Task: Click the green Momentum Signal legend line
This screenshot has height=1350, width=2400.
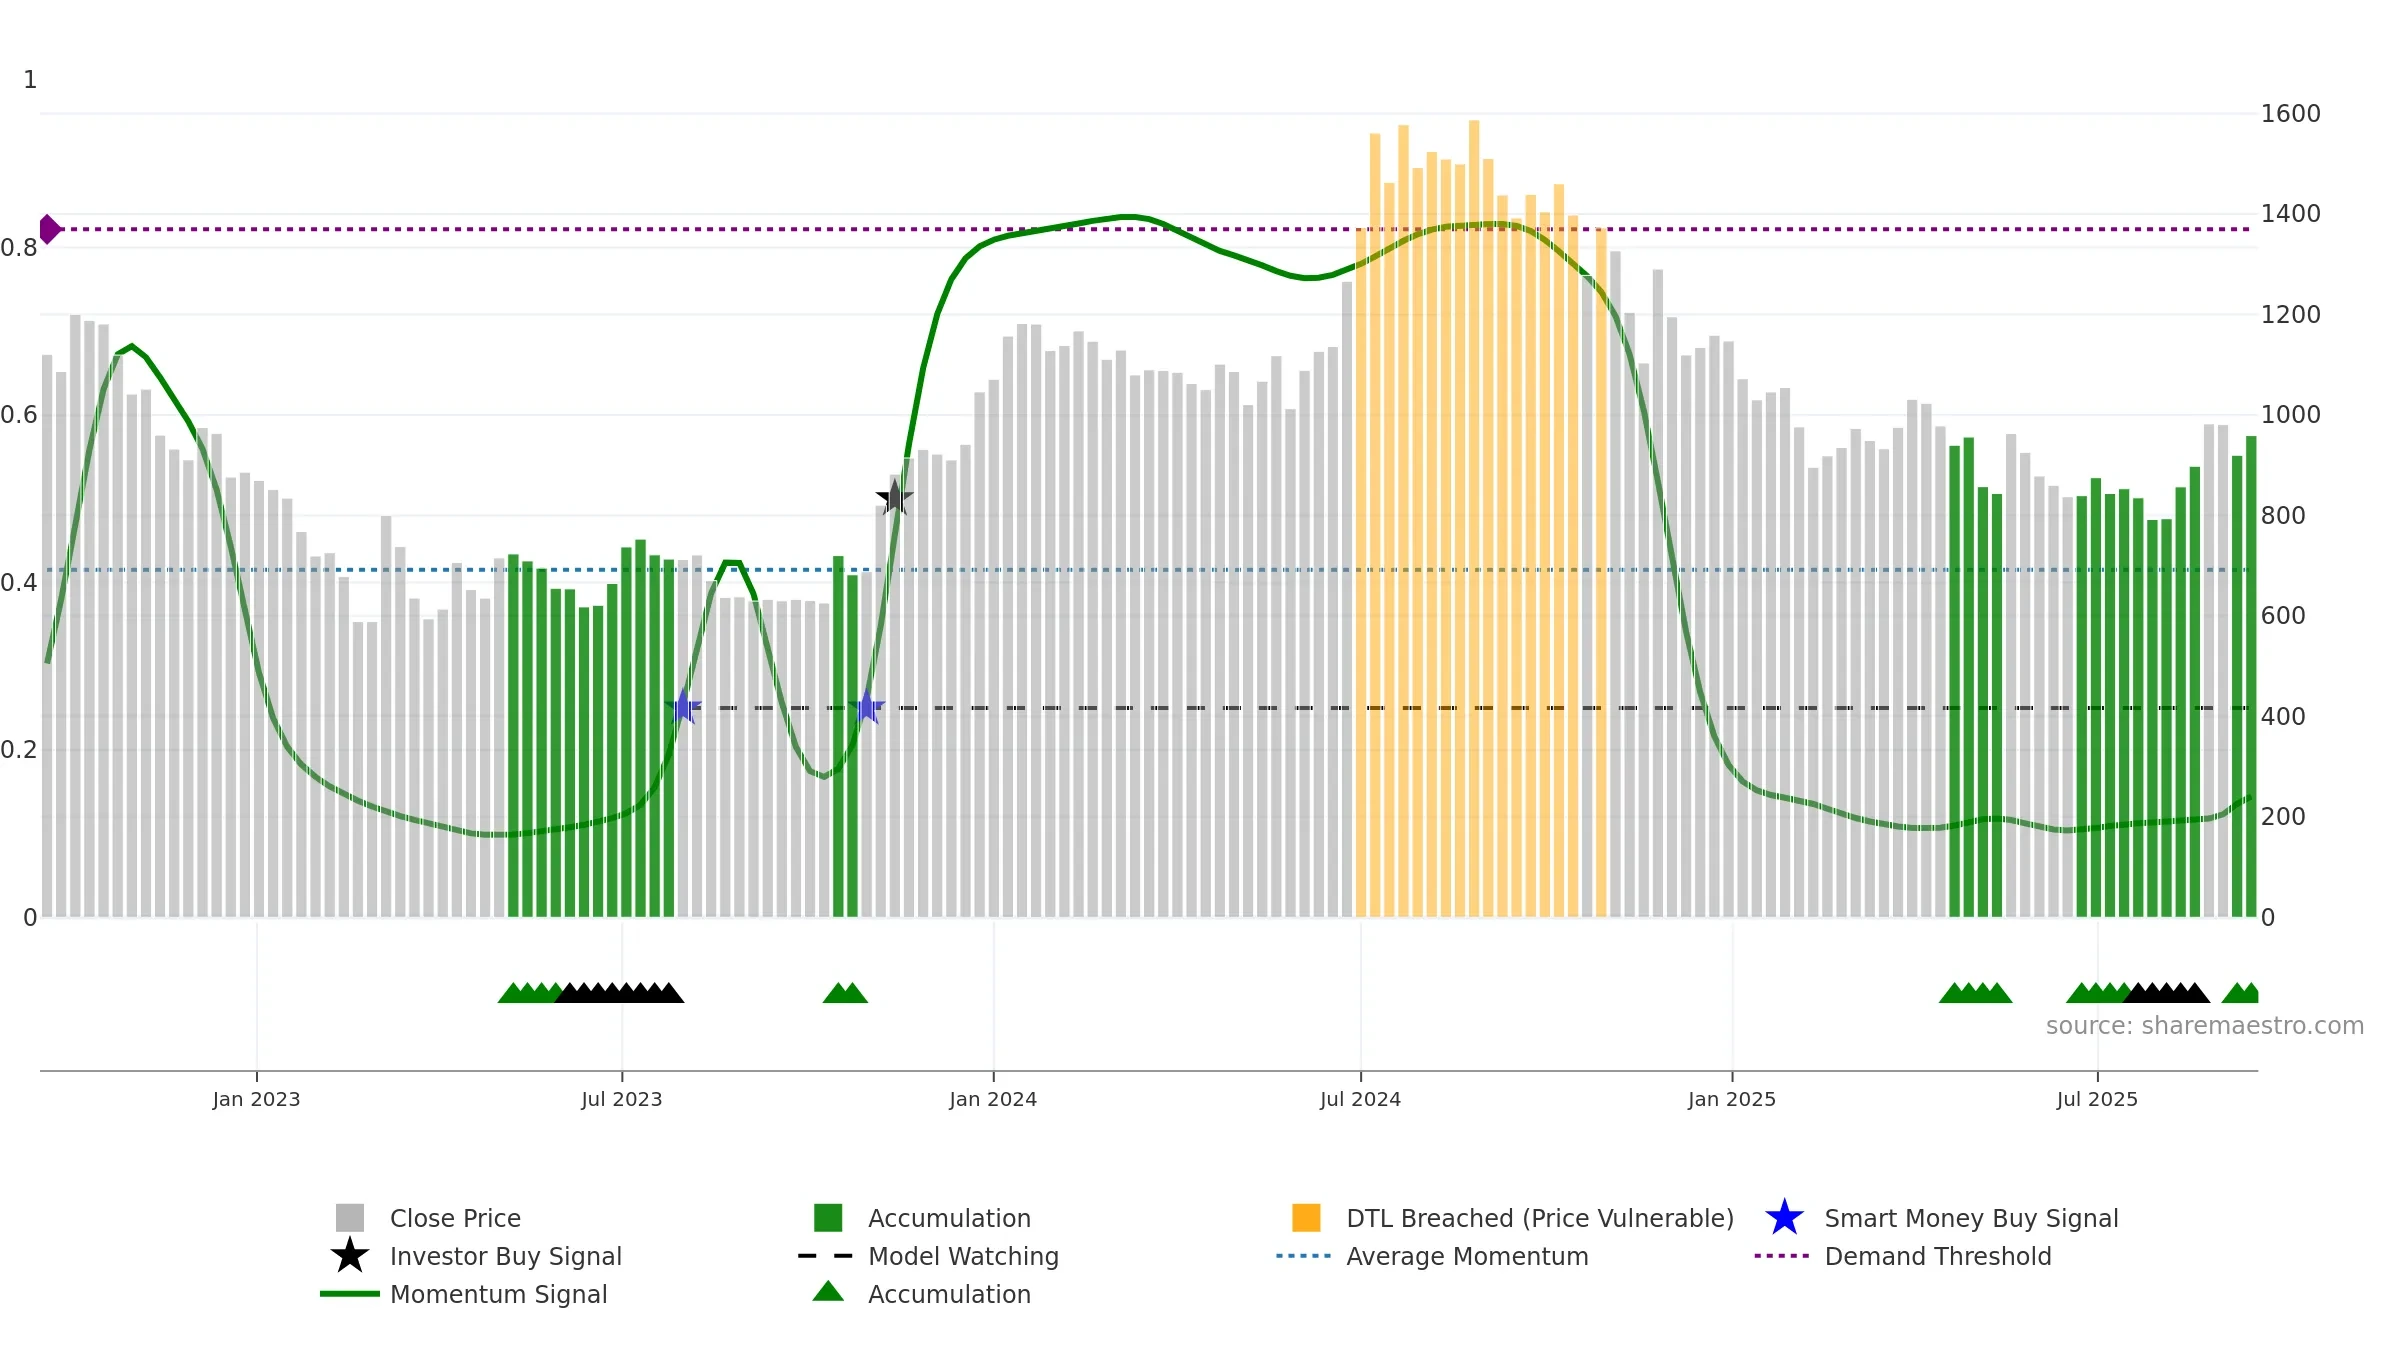Action: pyautogui.click(x=350, y=1294)
